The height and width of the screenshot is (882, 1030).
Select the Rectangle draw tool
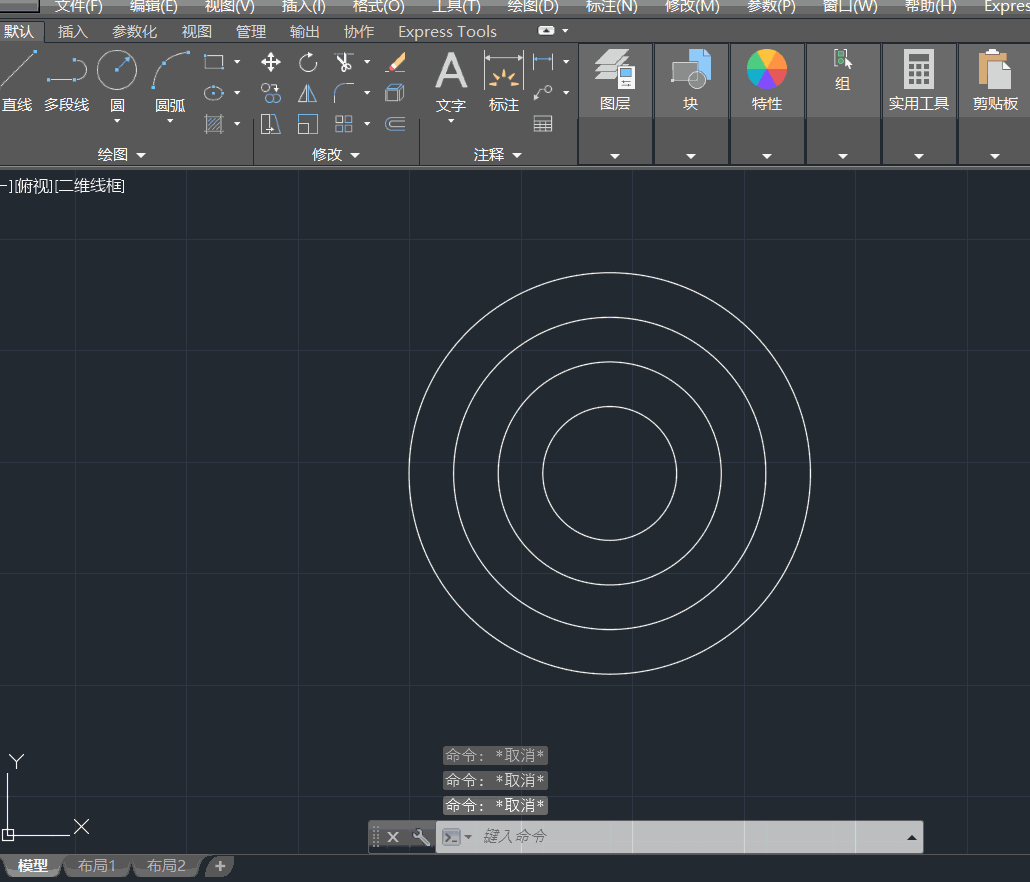coord(214,62)
